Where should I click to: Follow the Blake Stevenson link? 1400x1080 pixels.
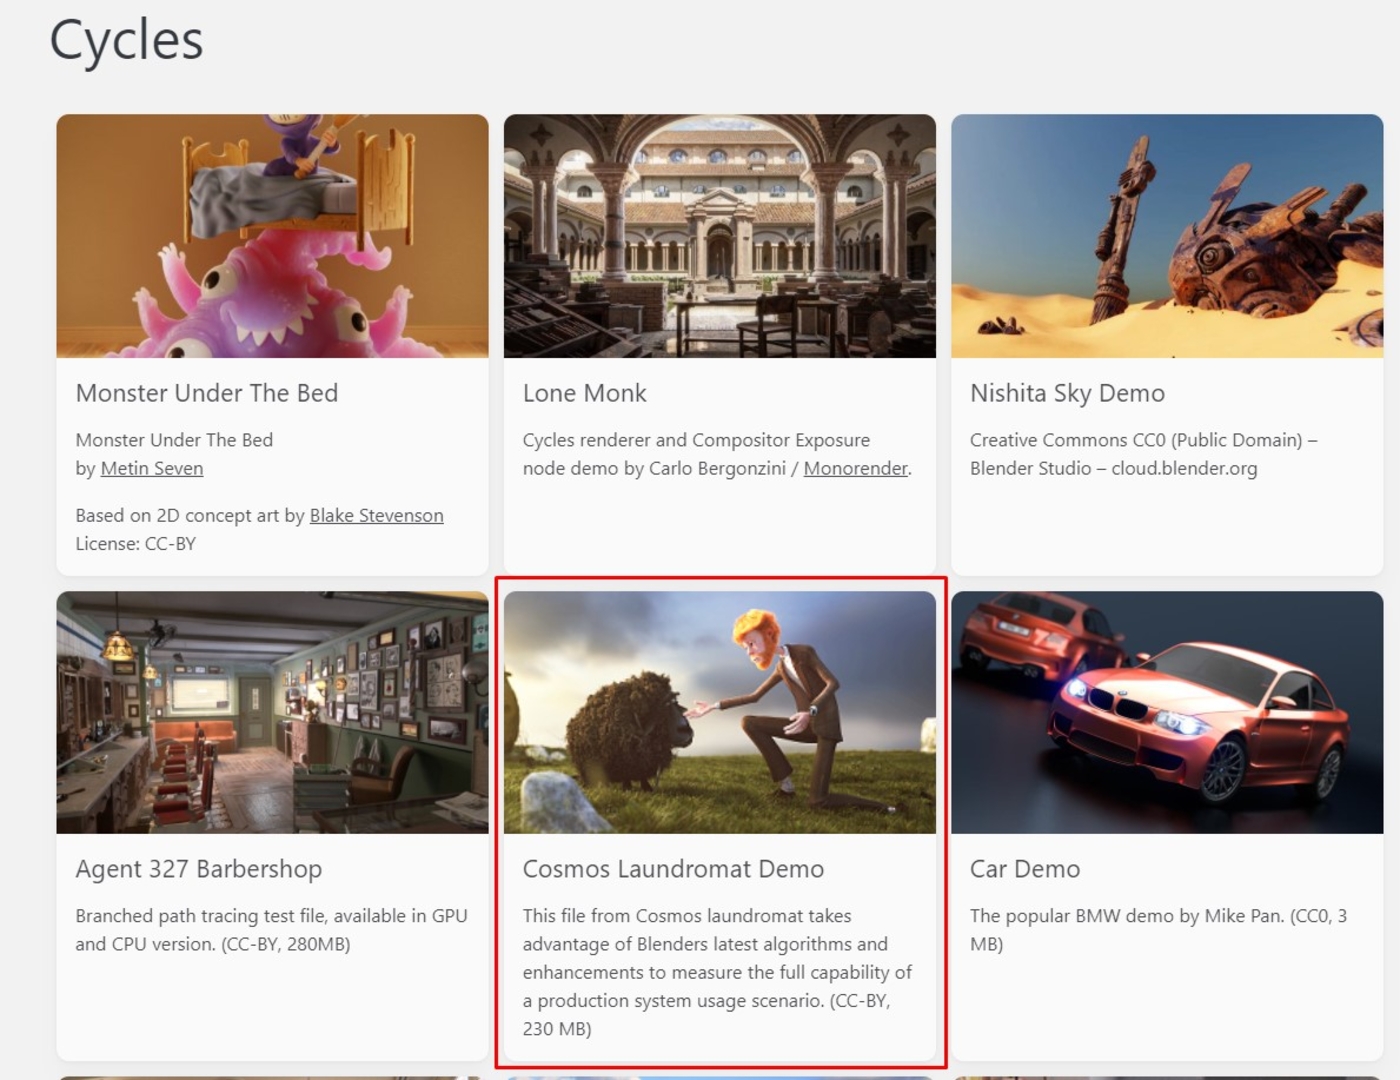point(376,515)
